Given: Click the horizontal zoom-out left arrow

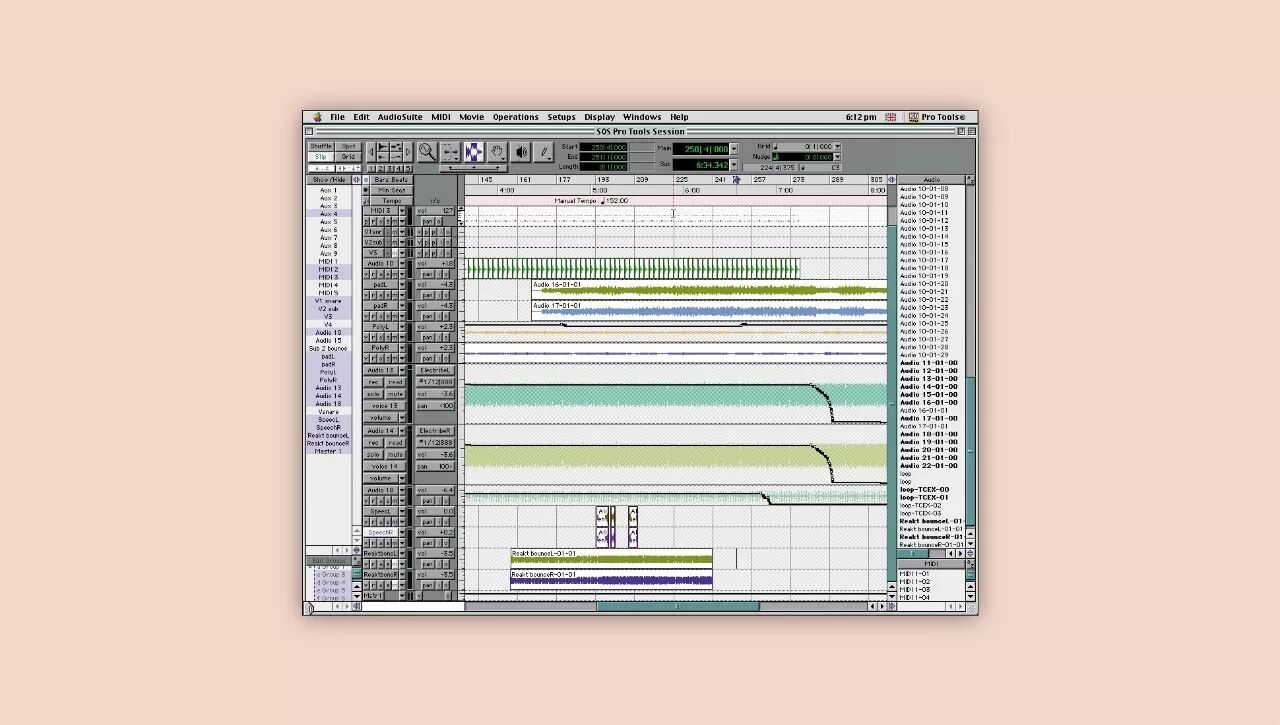Looking at the screenshot, I should pyautogui.click(x=371, y=152).
